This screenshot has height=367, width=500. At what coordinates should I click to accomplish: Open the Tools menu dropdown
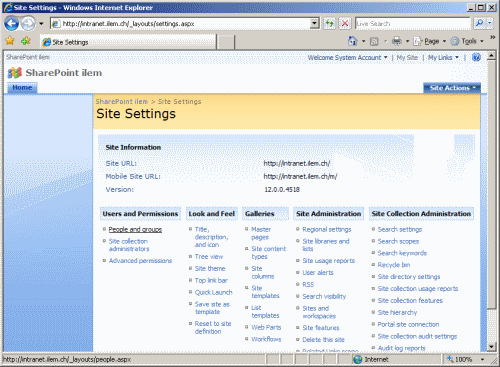(467, 41)
